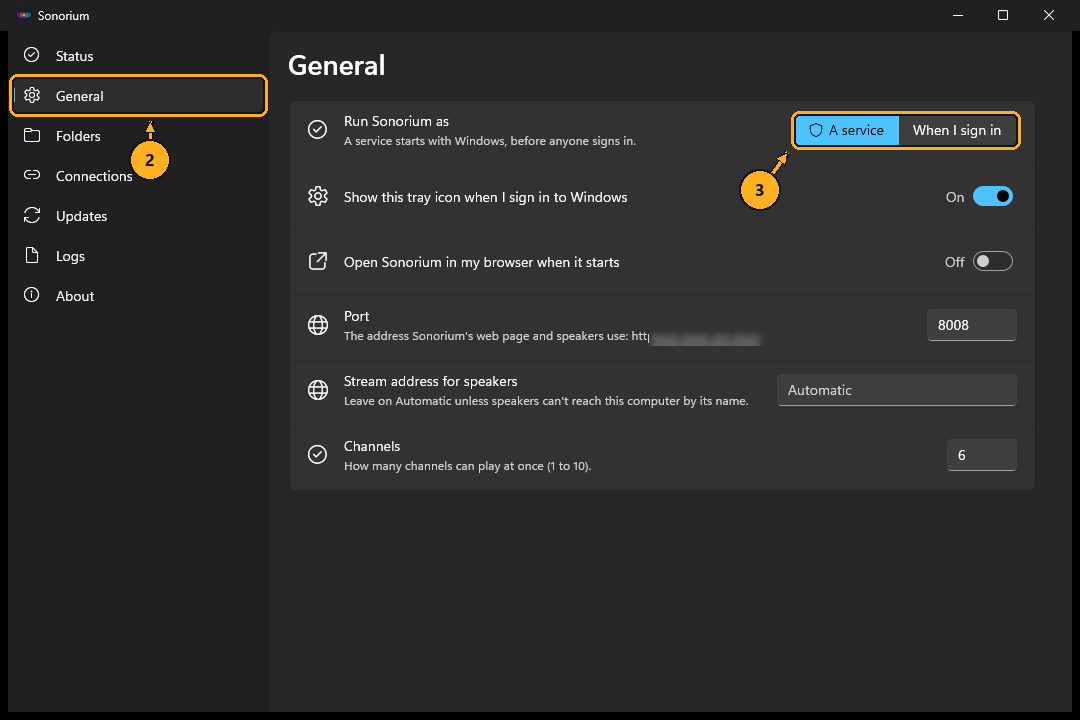Click the Sonorium app logo in title bar
This screenshot has width=1080, height=720.
pos(24,15)
